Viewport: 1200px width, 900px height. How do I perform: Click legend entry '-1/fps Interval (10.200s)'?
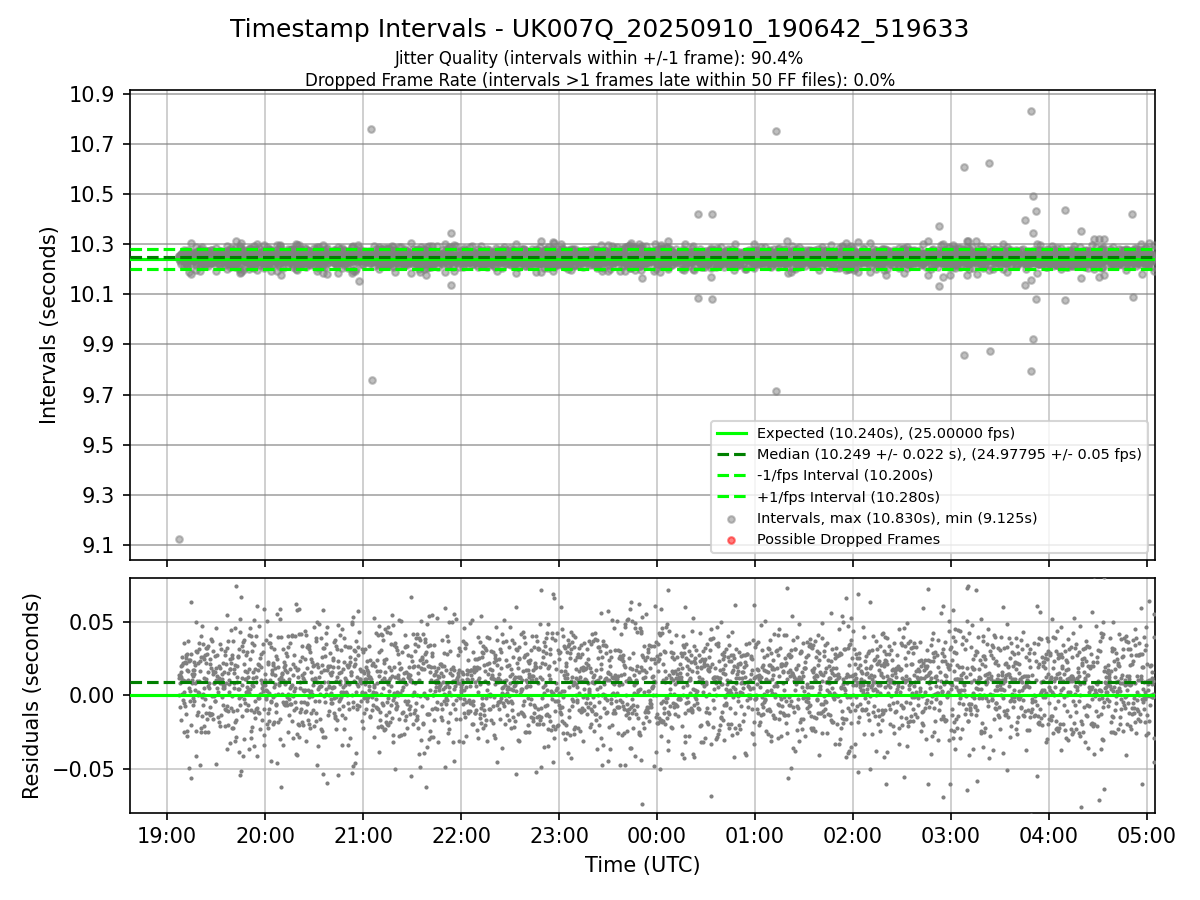pos(845,475)
